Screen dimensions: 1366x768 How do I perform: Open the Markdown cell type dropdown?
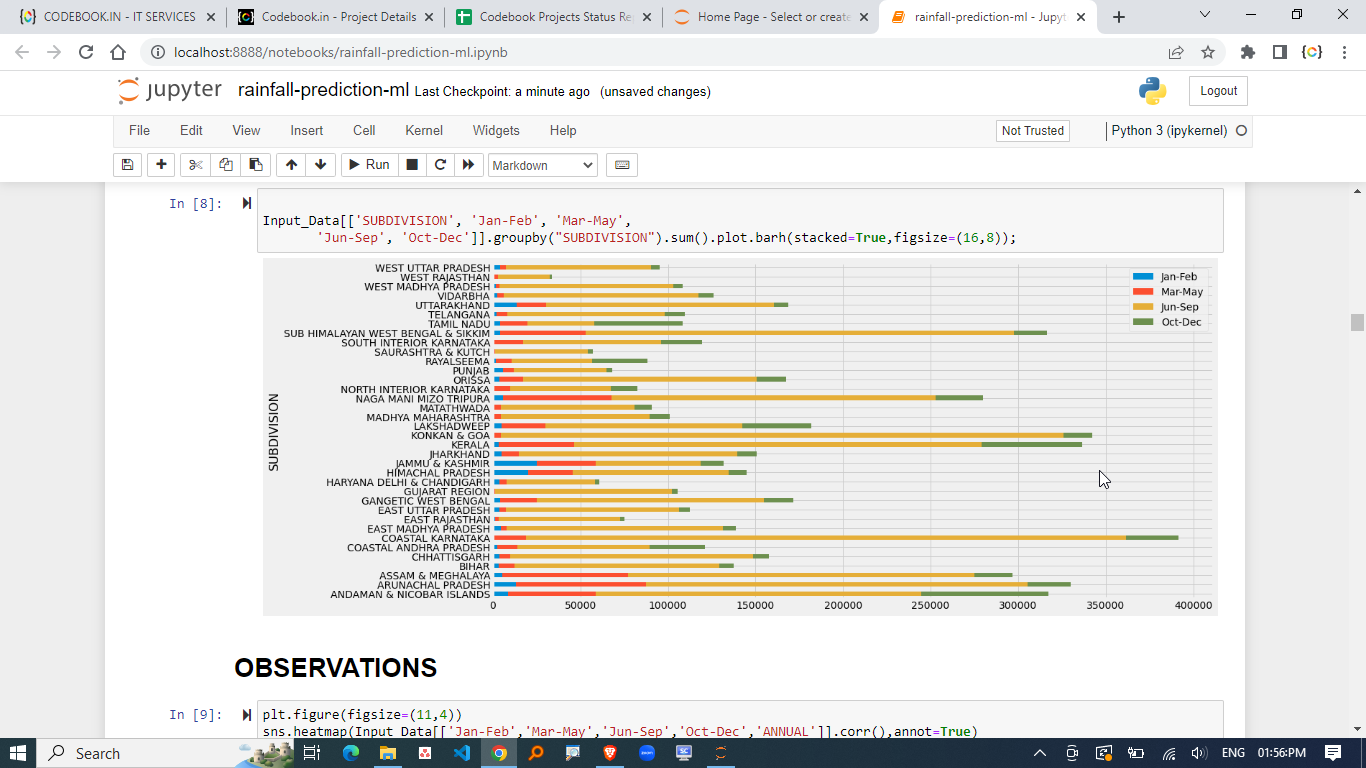point(543,165)
